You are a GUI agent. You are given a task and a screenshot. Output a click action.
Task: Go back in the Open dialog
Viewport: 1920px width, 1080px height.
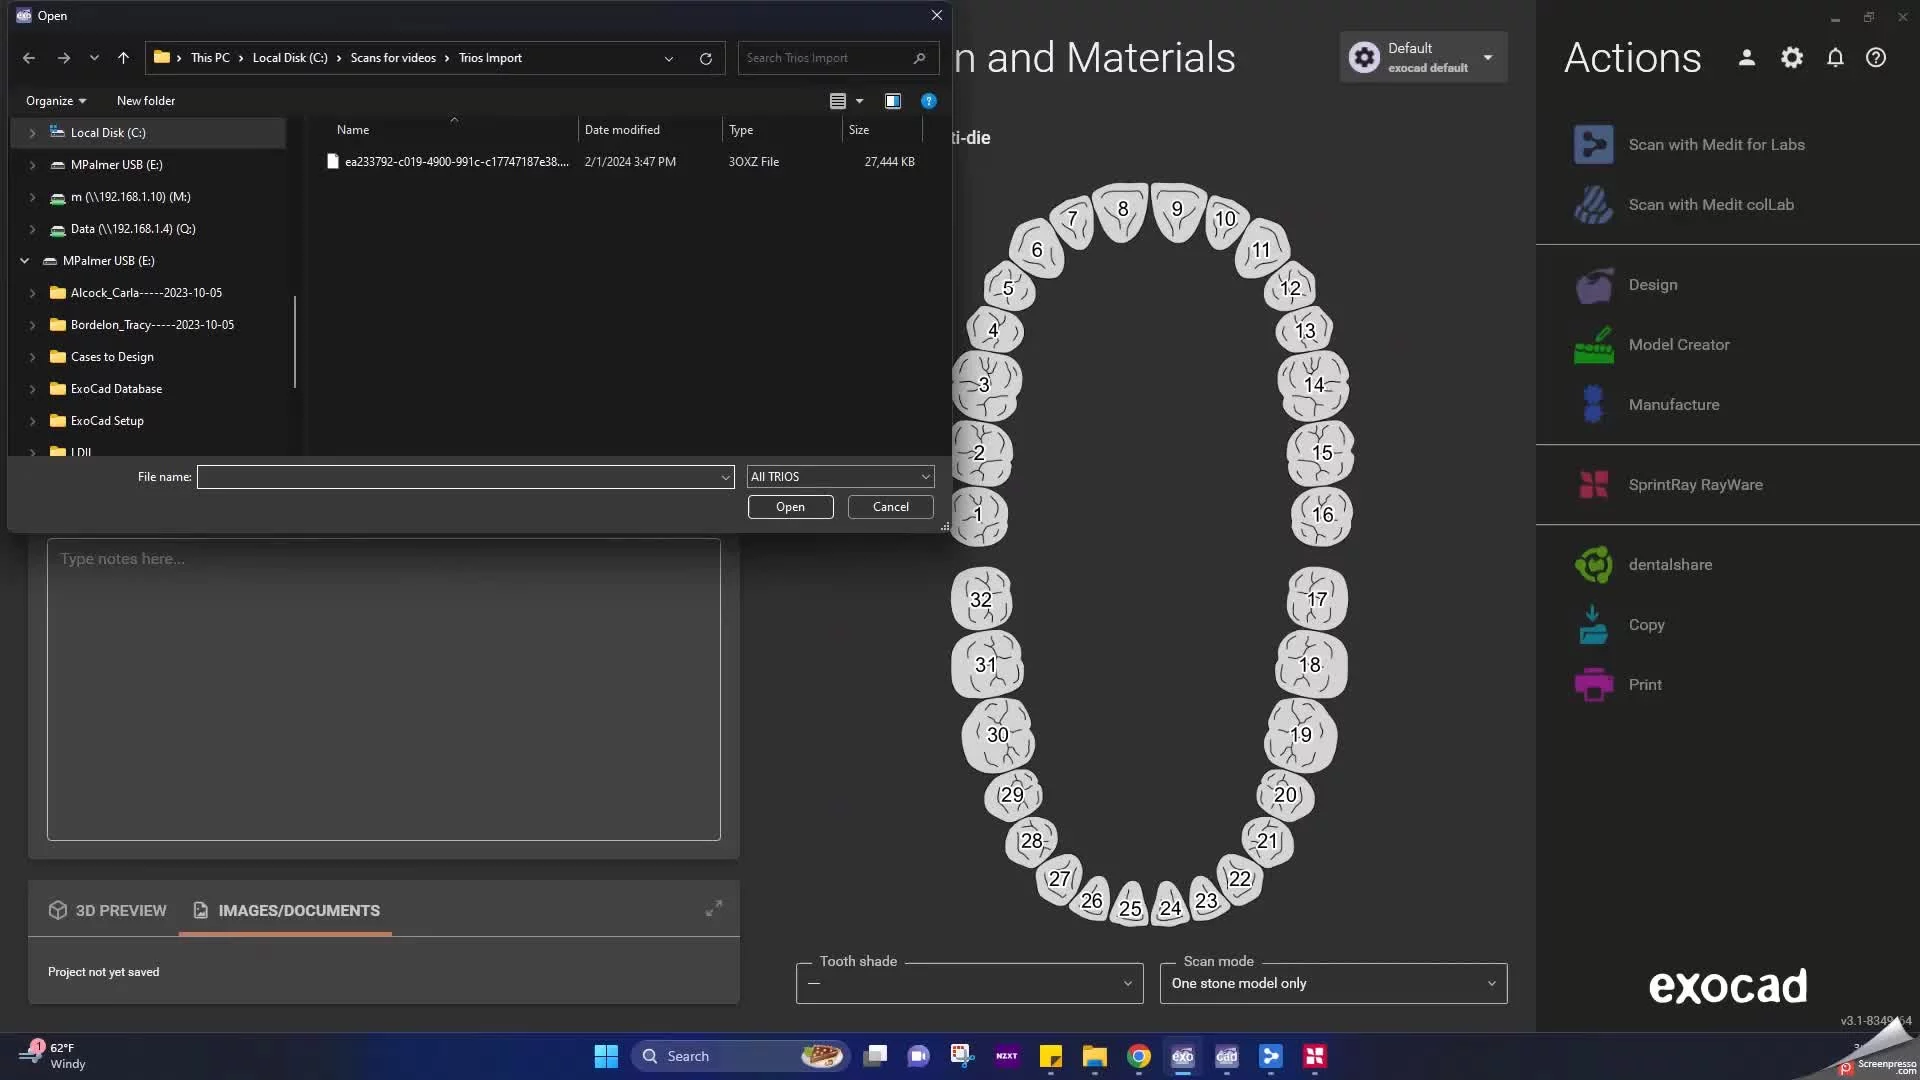pos(29,58)
